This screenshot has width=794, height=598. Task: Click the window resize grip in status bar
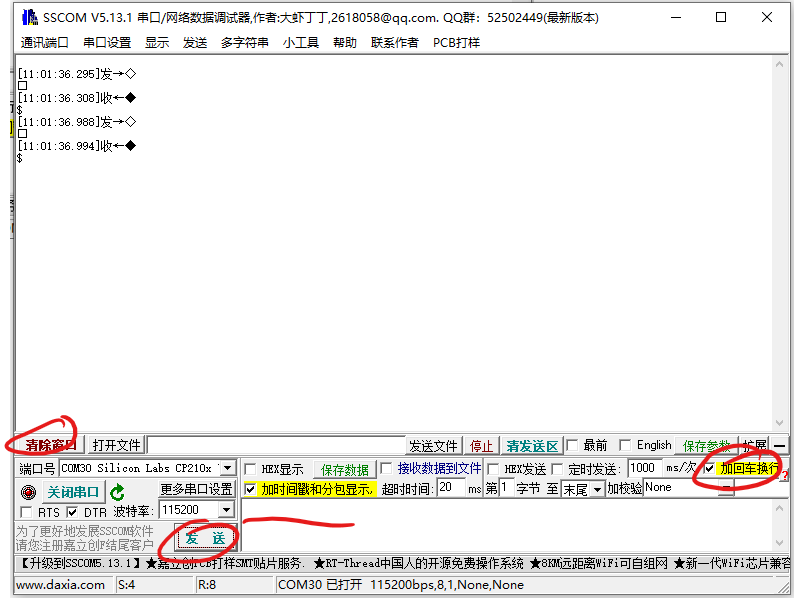coord(783,587)
